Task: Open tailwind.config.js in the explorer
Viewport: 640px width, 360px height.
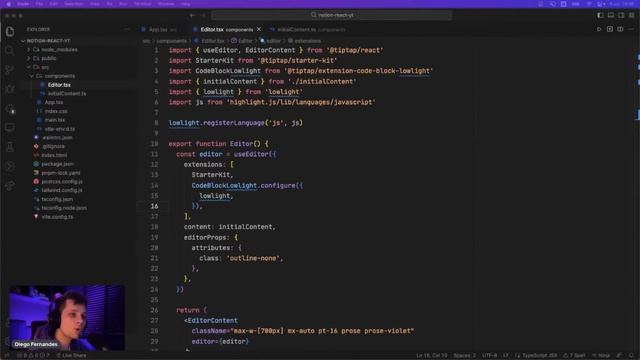Action: [61, 190]
